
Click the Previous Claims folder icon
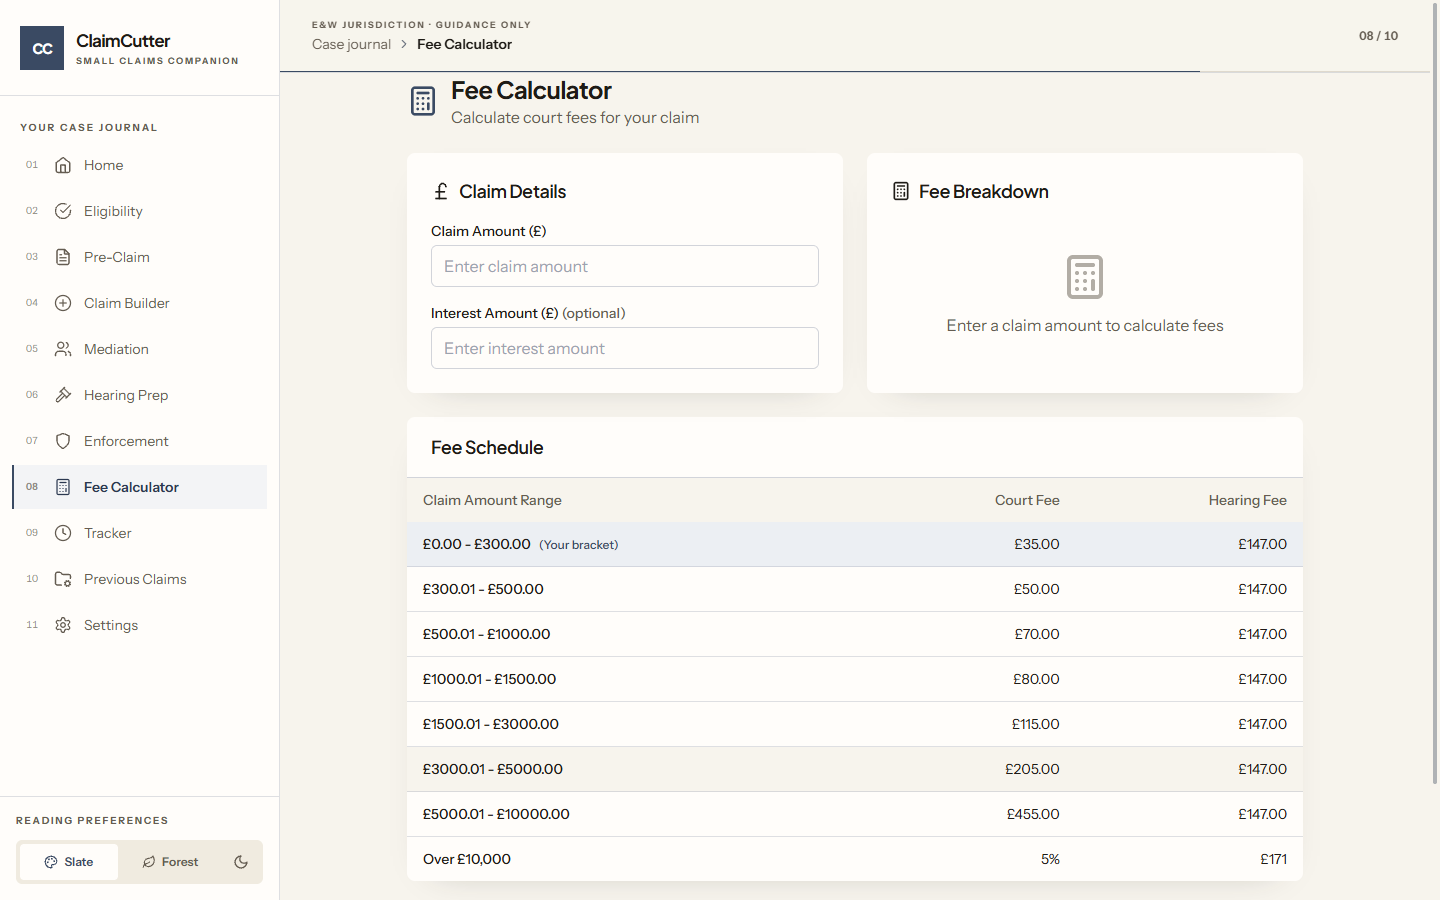tap(63, 579)
